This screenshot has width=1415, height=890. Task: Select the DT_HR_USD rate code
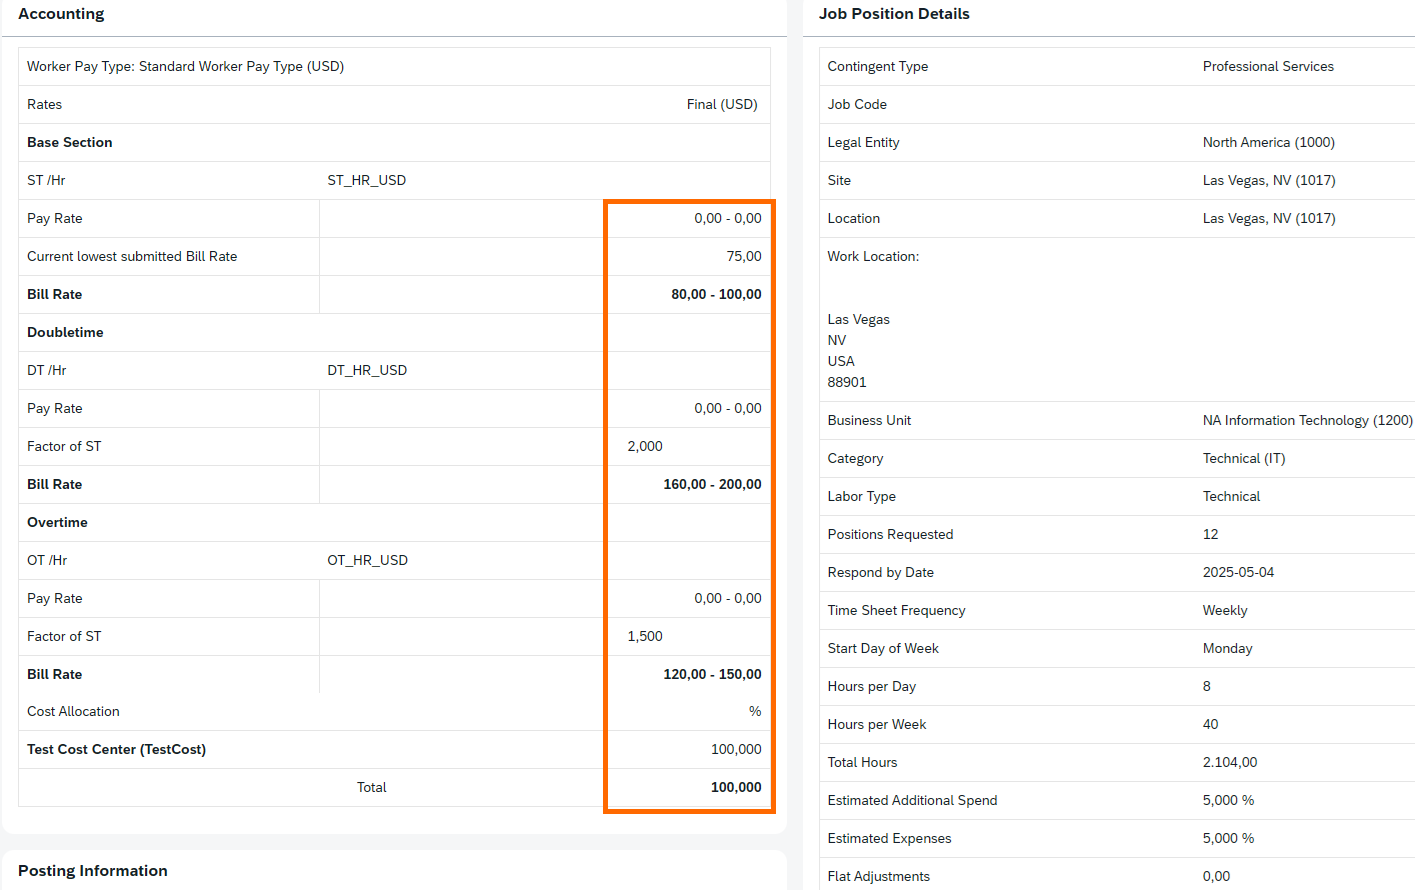click(x=367, y=370)
